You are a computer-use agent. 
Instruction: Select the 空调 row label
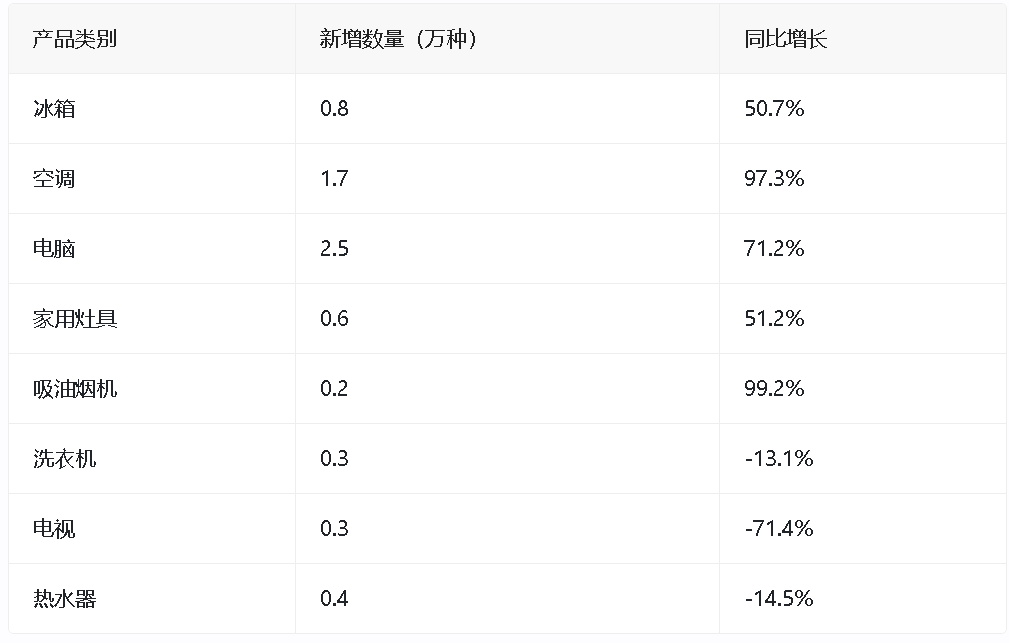click(x=54, y=179)
